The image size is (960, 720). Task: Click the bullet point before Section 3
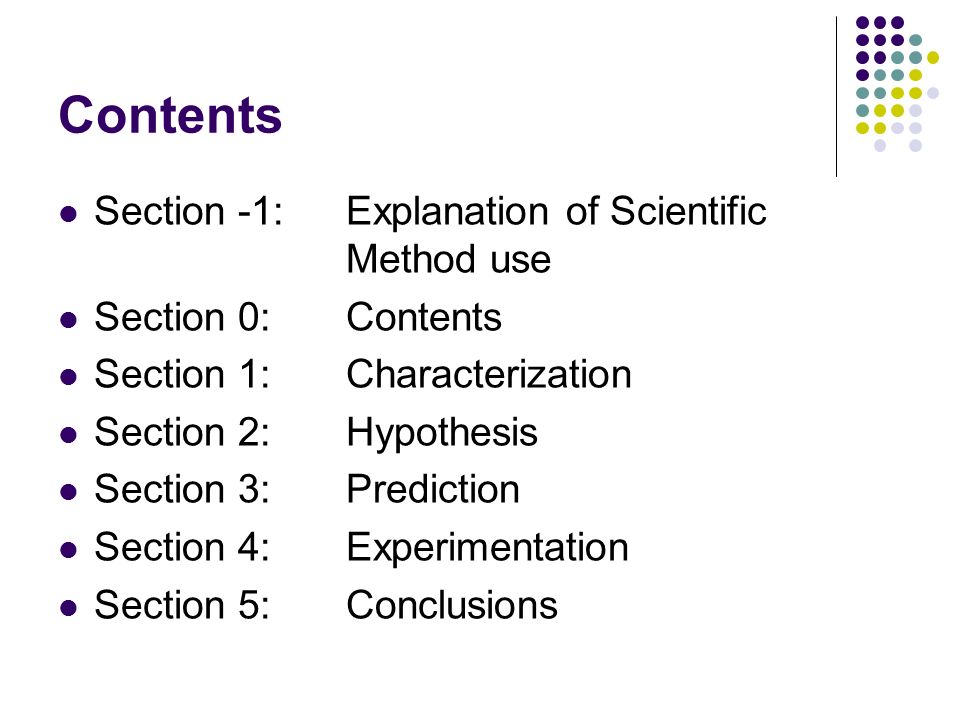[69, 492]
